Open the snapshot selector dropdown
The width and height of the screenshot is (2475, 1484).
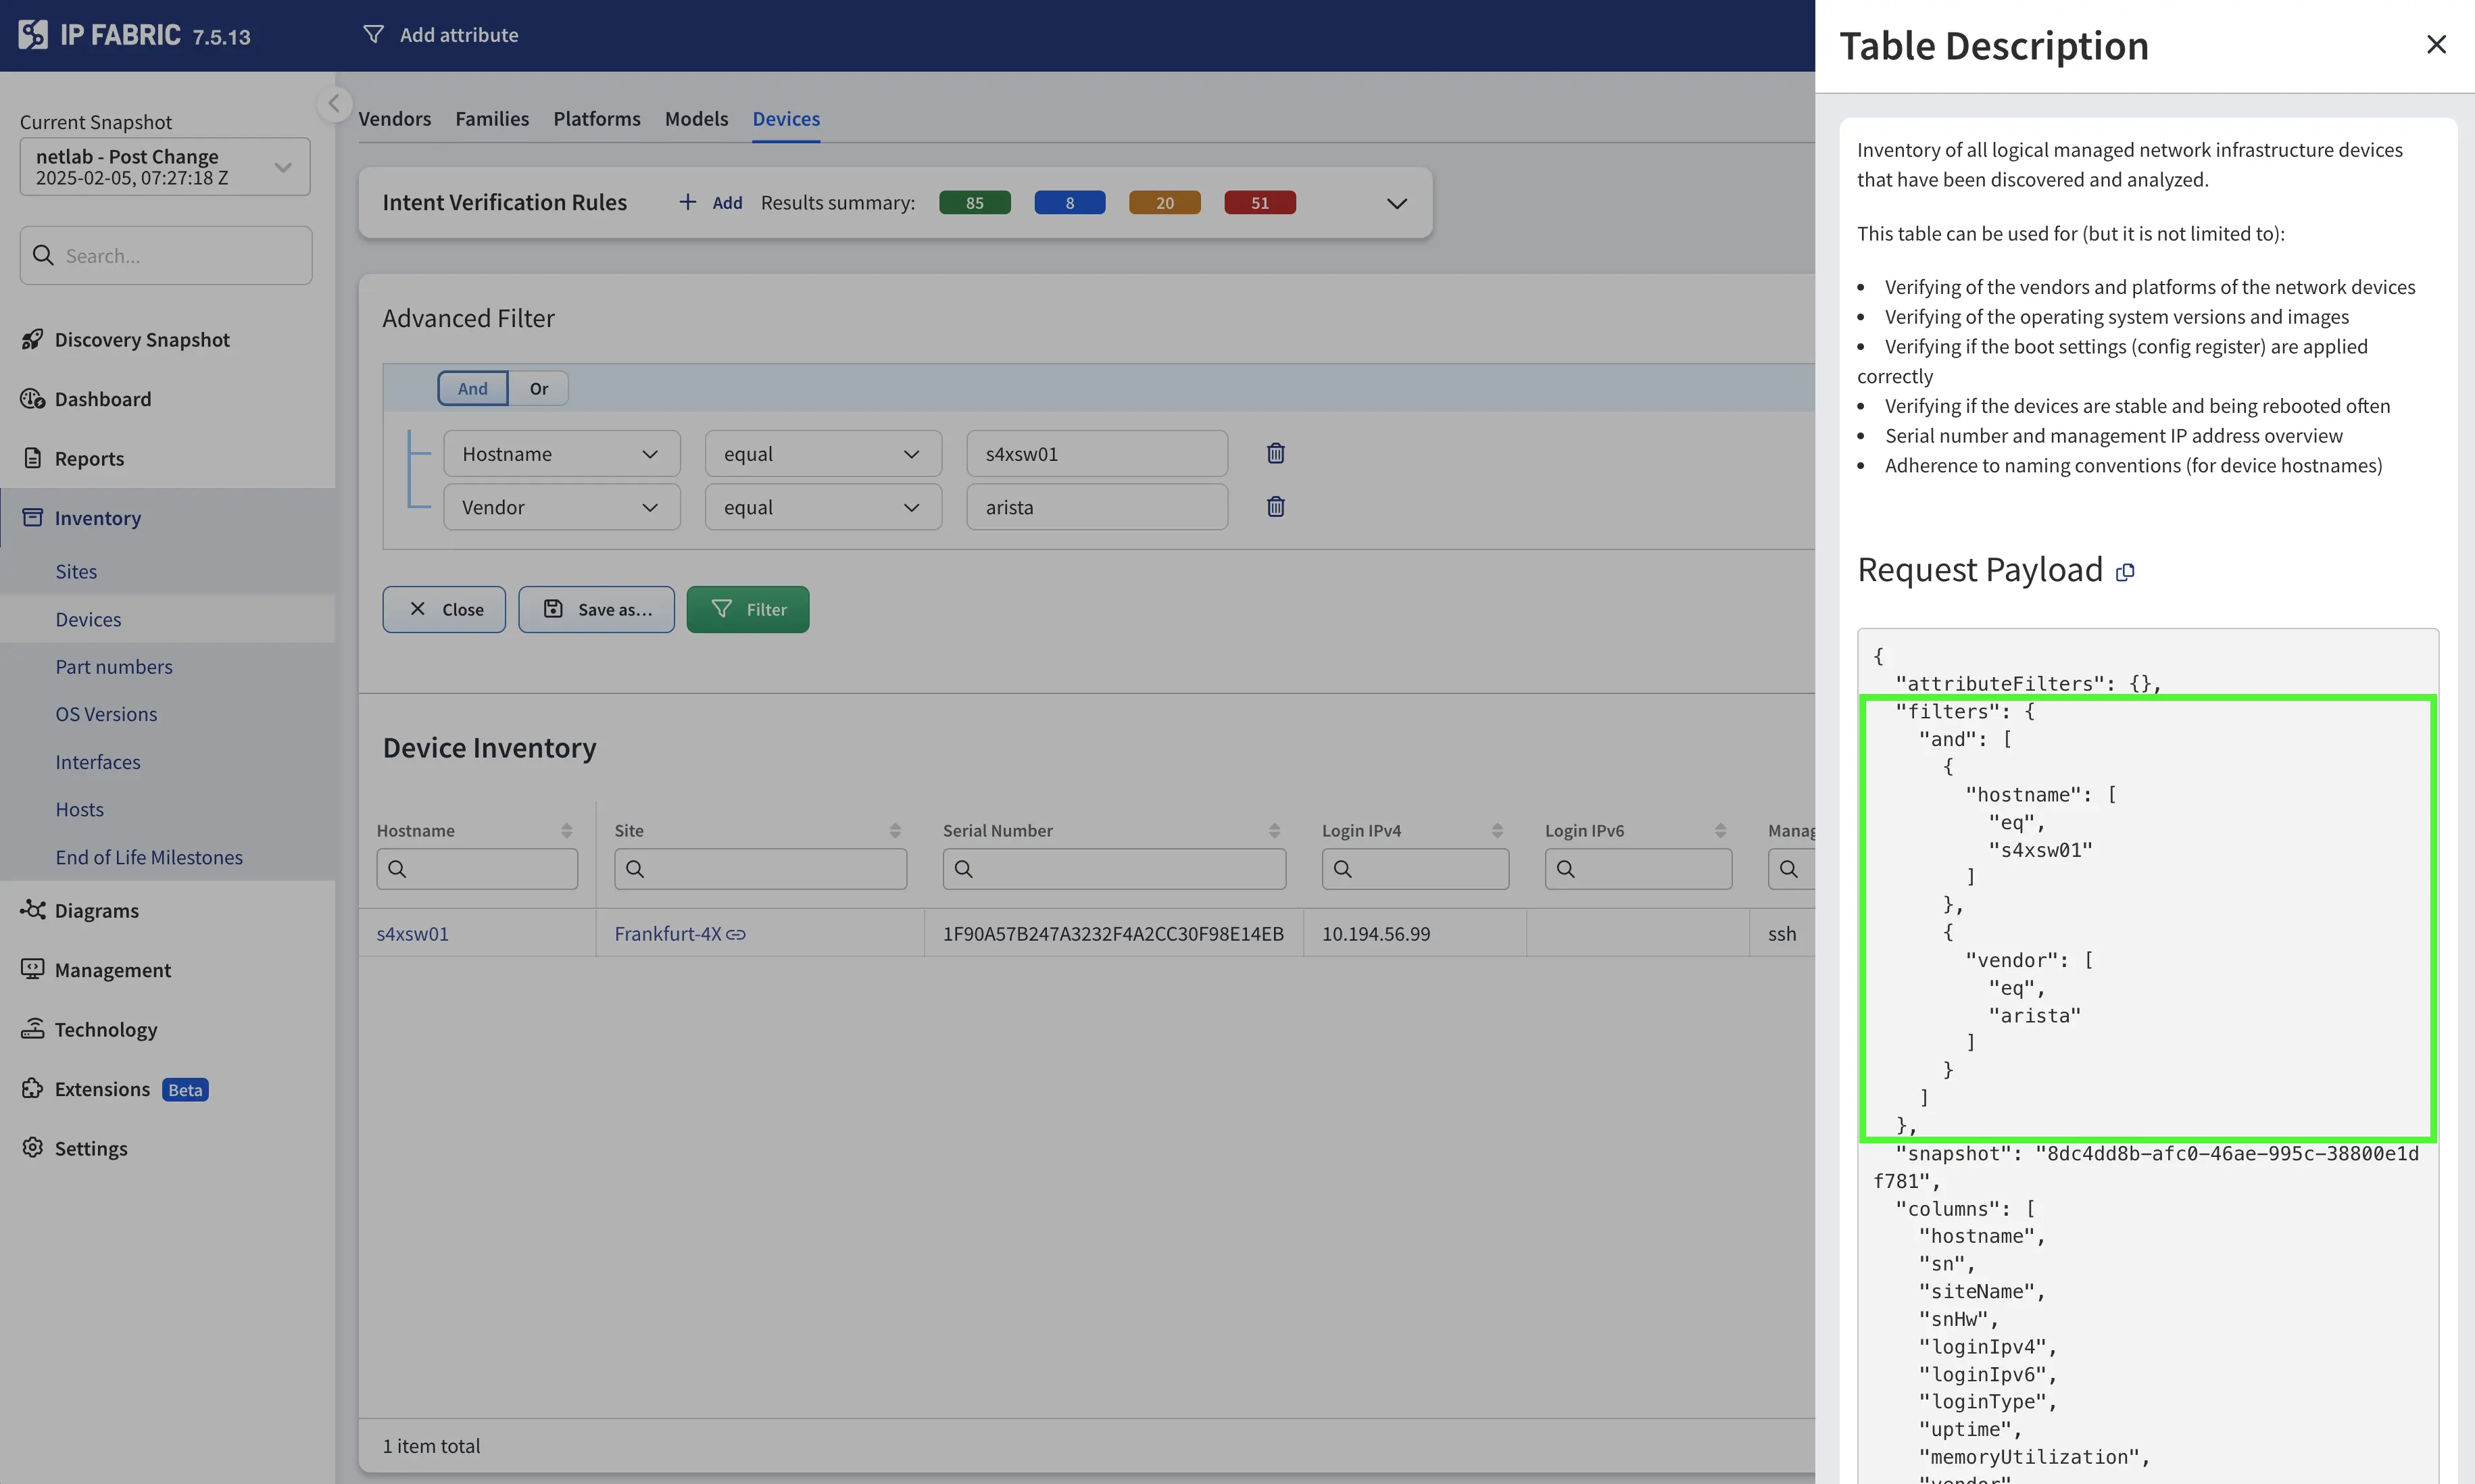coord(283,167)
